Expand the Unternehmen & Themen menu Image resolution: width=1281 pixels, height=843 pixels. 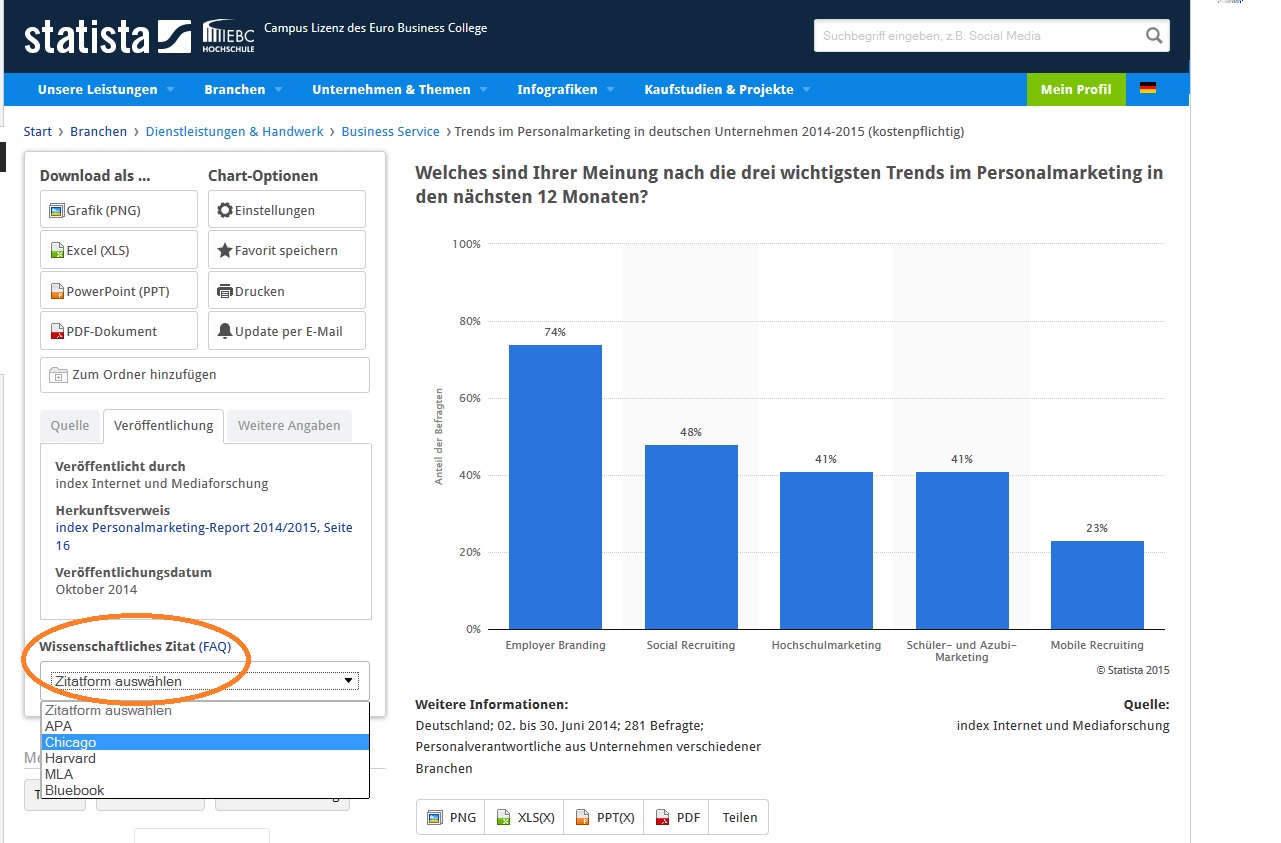point(391,89)
